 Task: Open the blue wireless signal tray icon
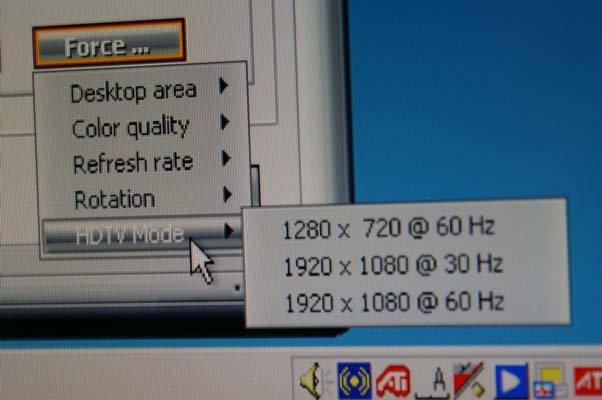(x=354, y=381)
